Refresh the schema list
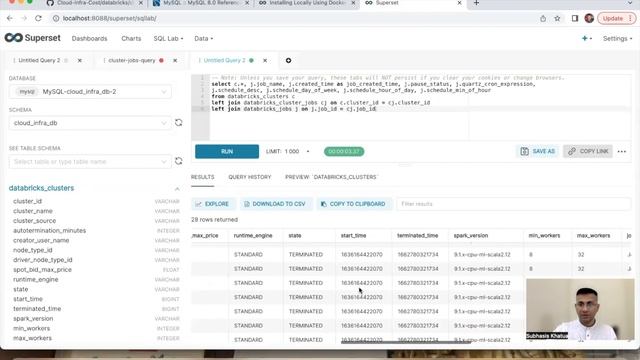Viewport: 640px width, 360px height. (179, 123)
